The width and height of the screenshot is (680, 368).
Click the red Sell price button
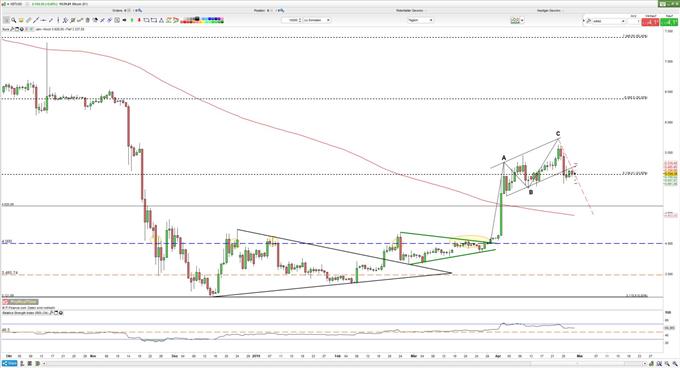tap(650, 22)
